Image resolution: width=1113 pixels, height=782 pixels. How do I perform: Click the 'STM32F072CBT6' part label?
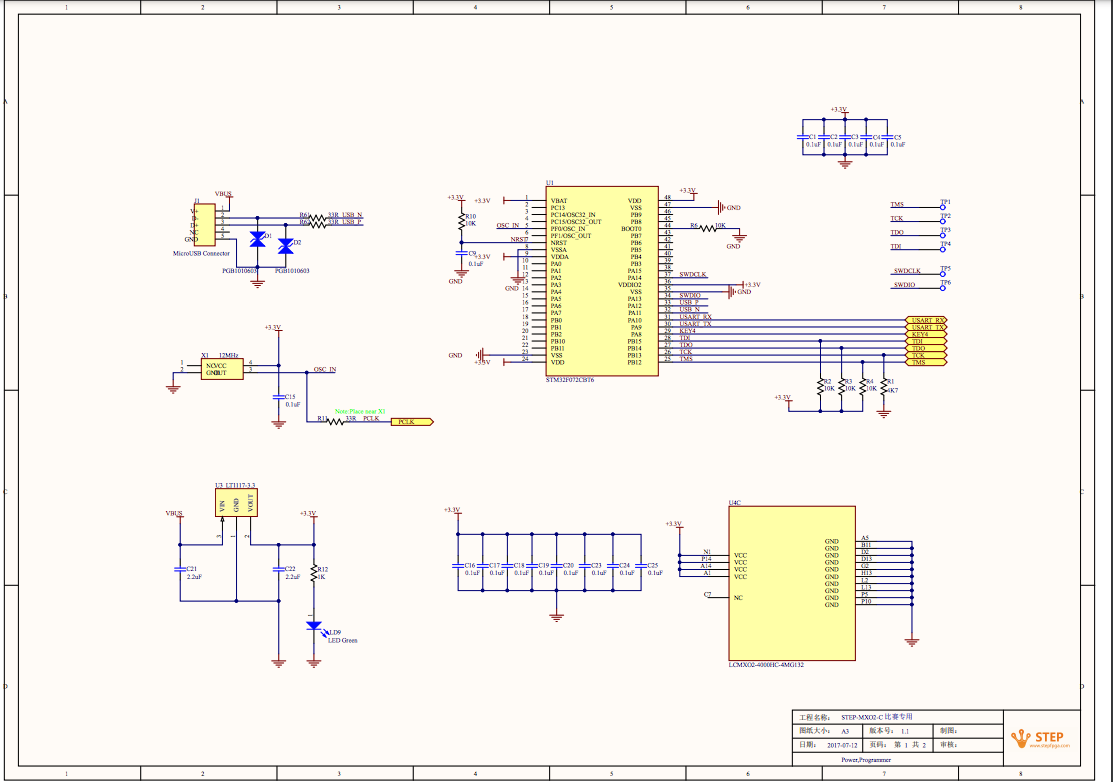(x=570, y=380)
